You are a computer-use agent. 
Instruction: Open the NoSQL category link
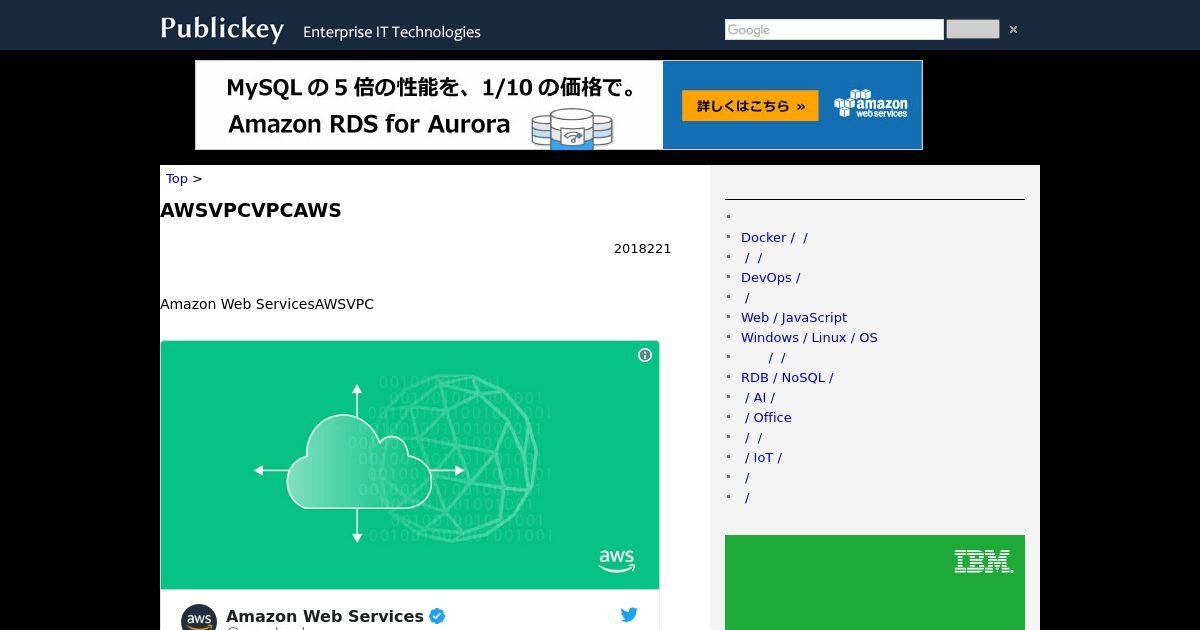[803, 377]
